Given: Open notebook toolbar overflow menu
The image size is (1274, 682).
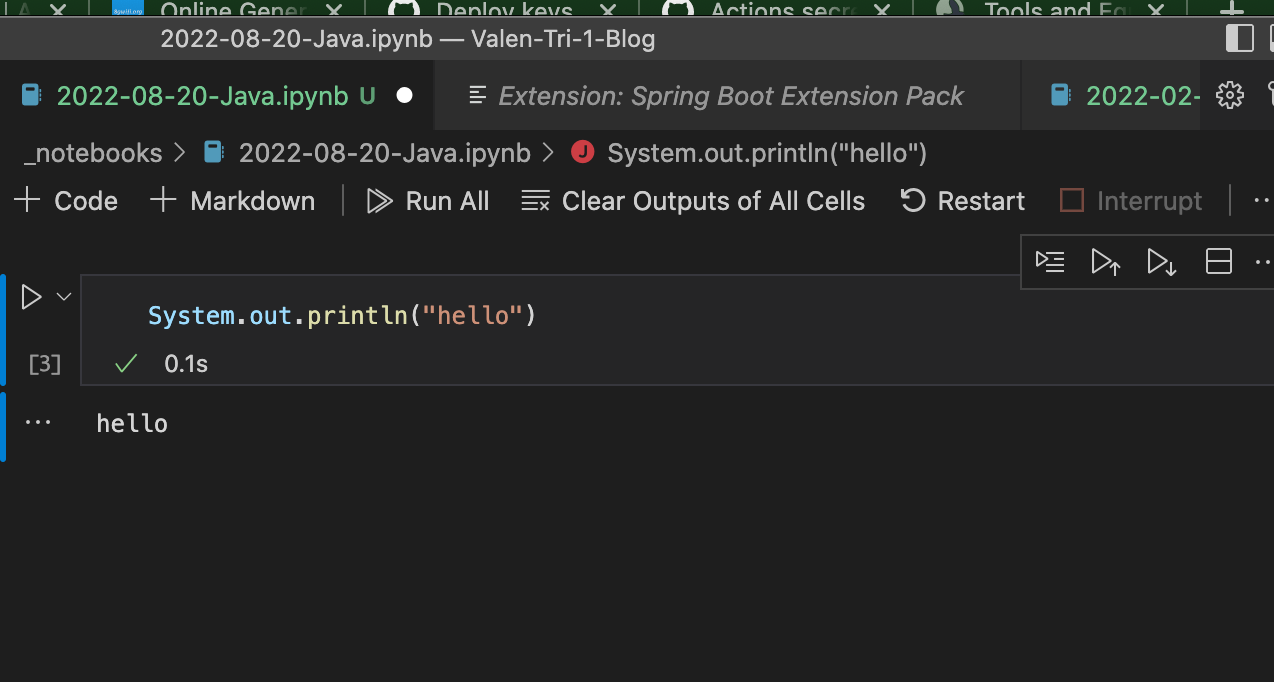Looking at the screenshot, I should coord(1261,201).
